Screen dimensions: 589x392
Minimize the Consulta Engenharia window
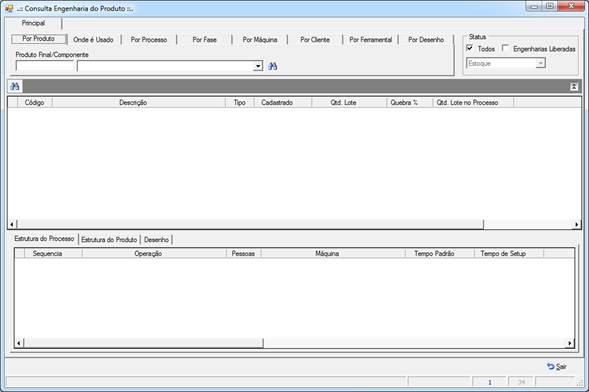pyautogui.click(x=534, y=6)
